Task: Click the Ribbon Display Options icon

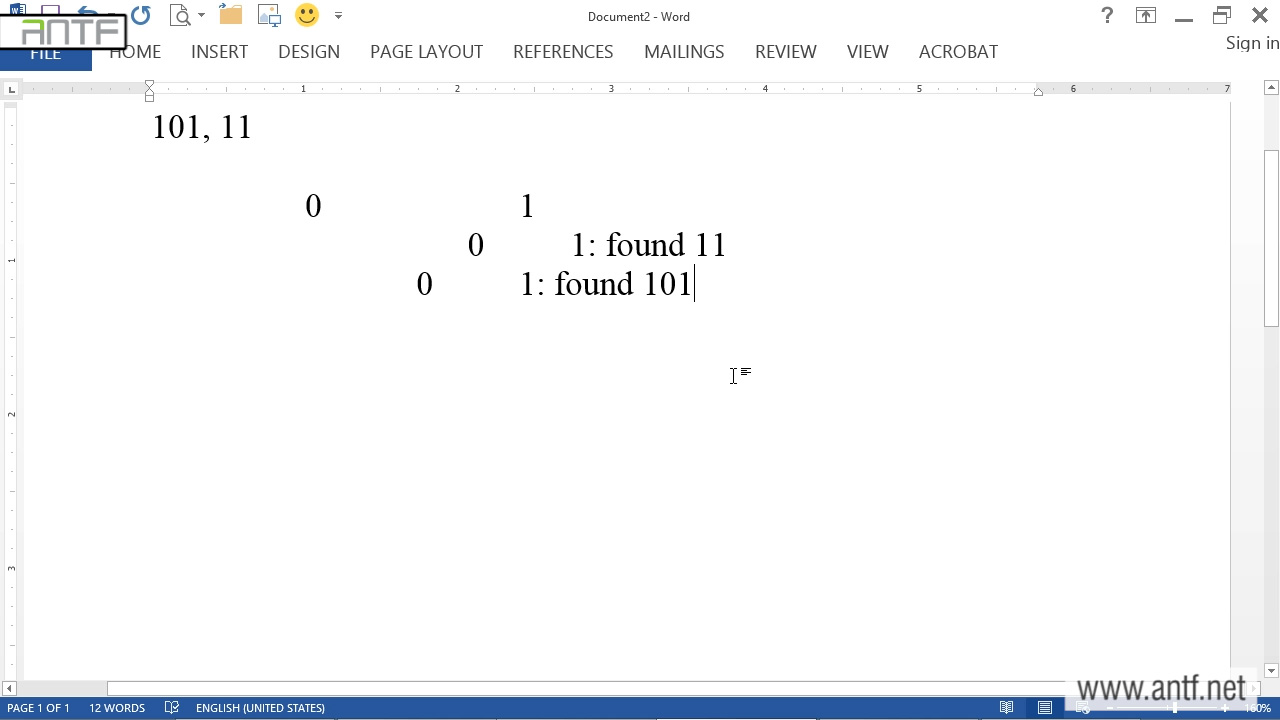Action: pyautogui.click(x=1145, y=16)
